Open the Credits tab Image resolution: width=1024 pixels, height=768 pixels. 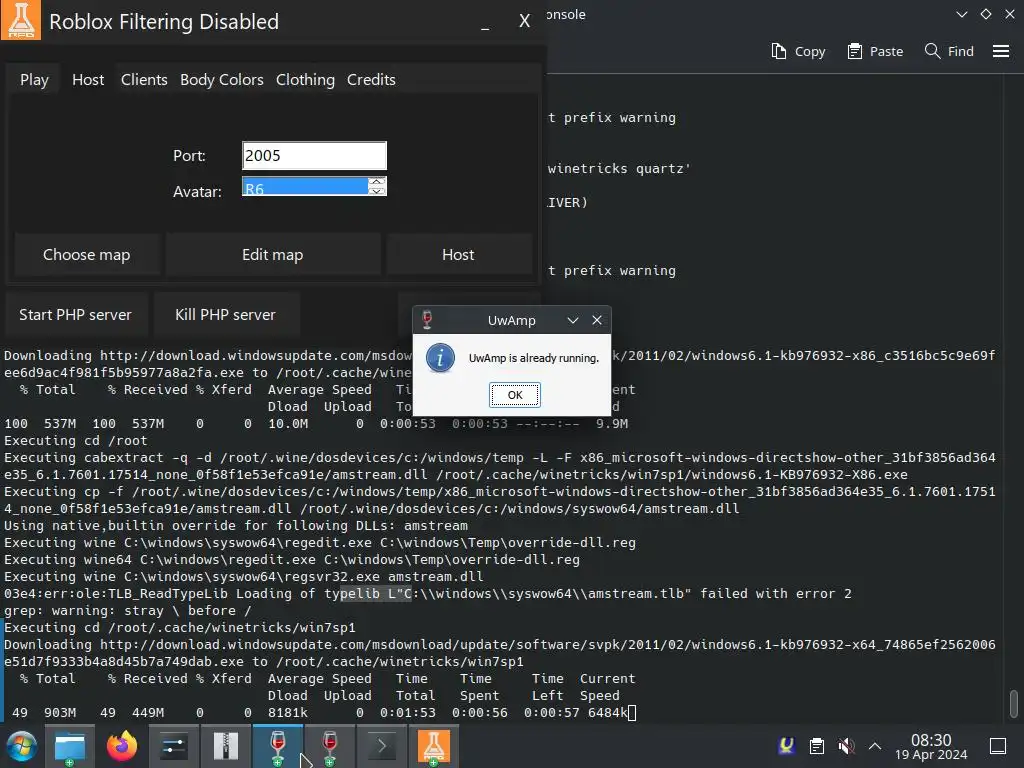(372, 80)
